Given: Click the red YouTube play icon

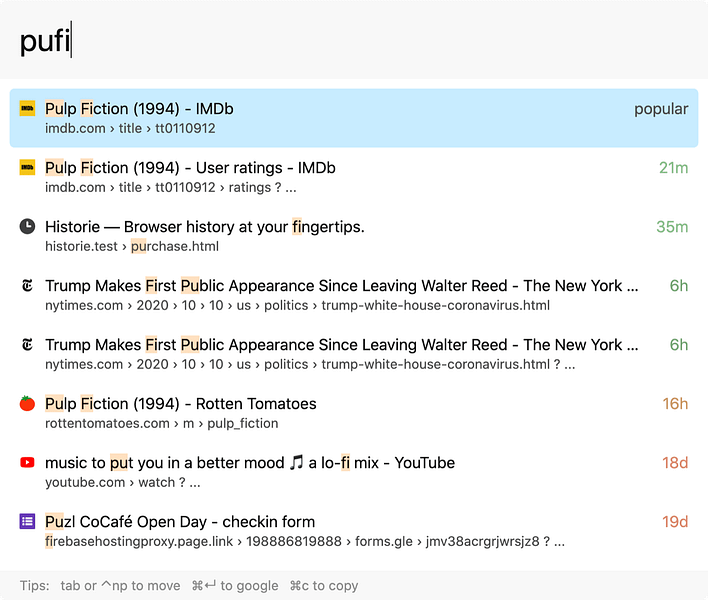Looking at the screenshot, I should tap(27, 463).
